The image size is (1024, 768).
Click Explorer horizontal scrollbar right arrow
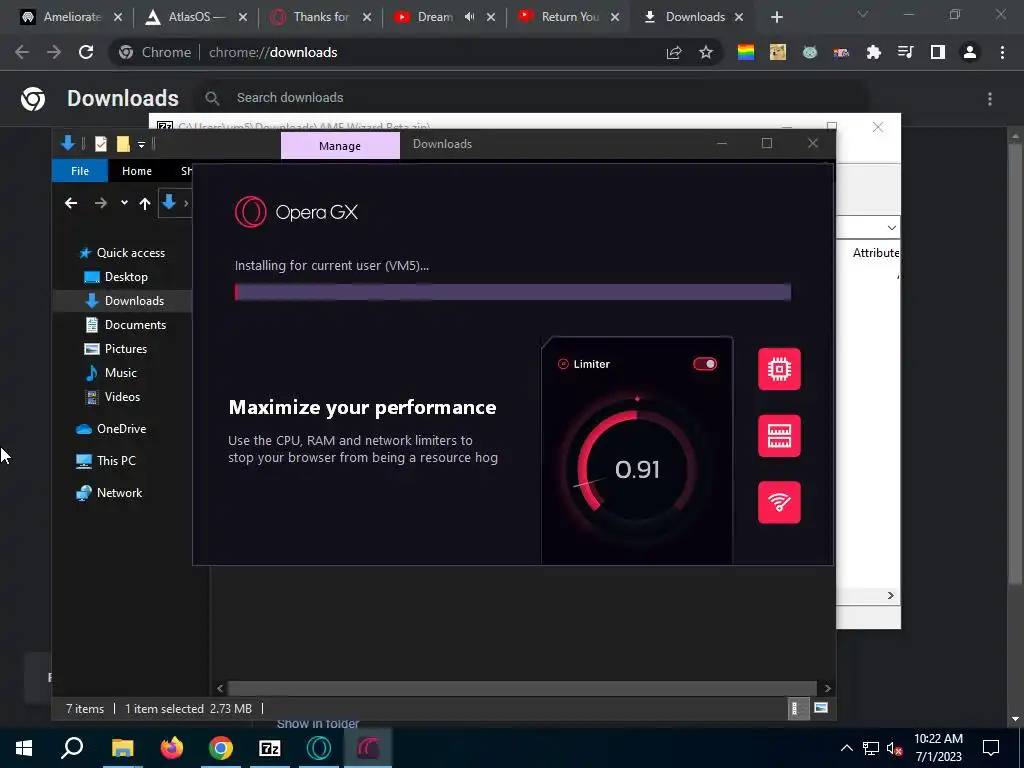tap(827, 688)
